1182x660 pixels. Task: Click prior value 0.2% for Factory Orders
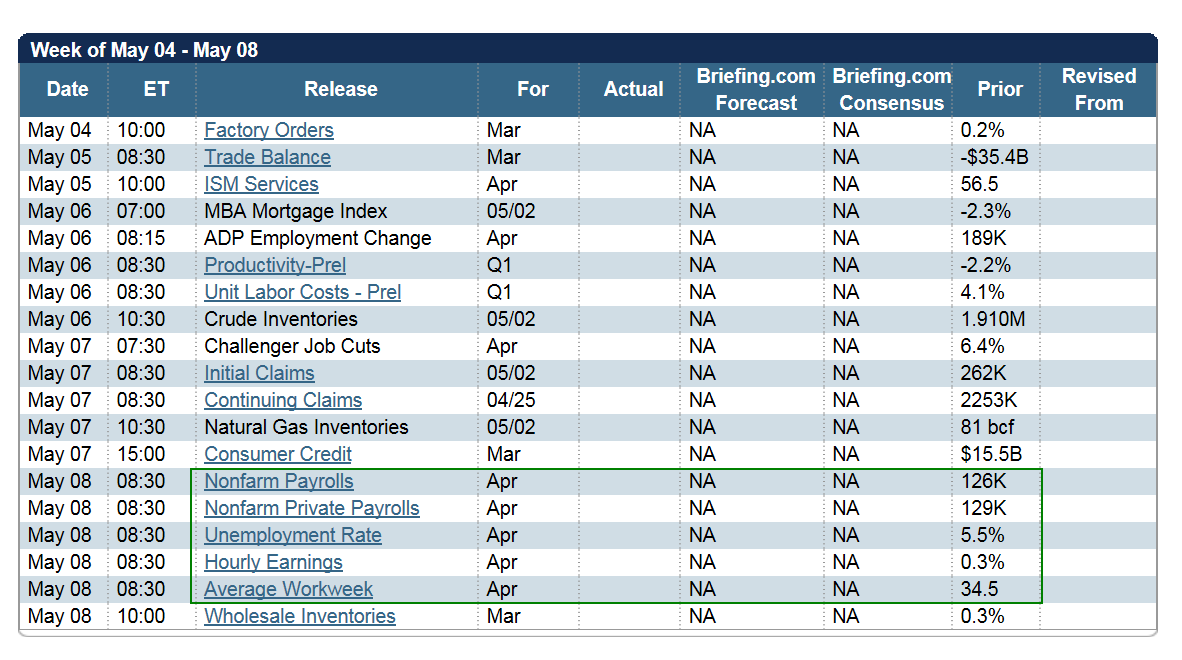coord(982,130)
